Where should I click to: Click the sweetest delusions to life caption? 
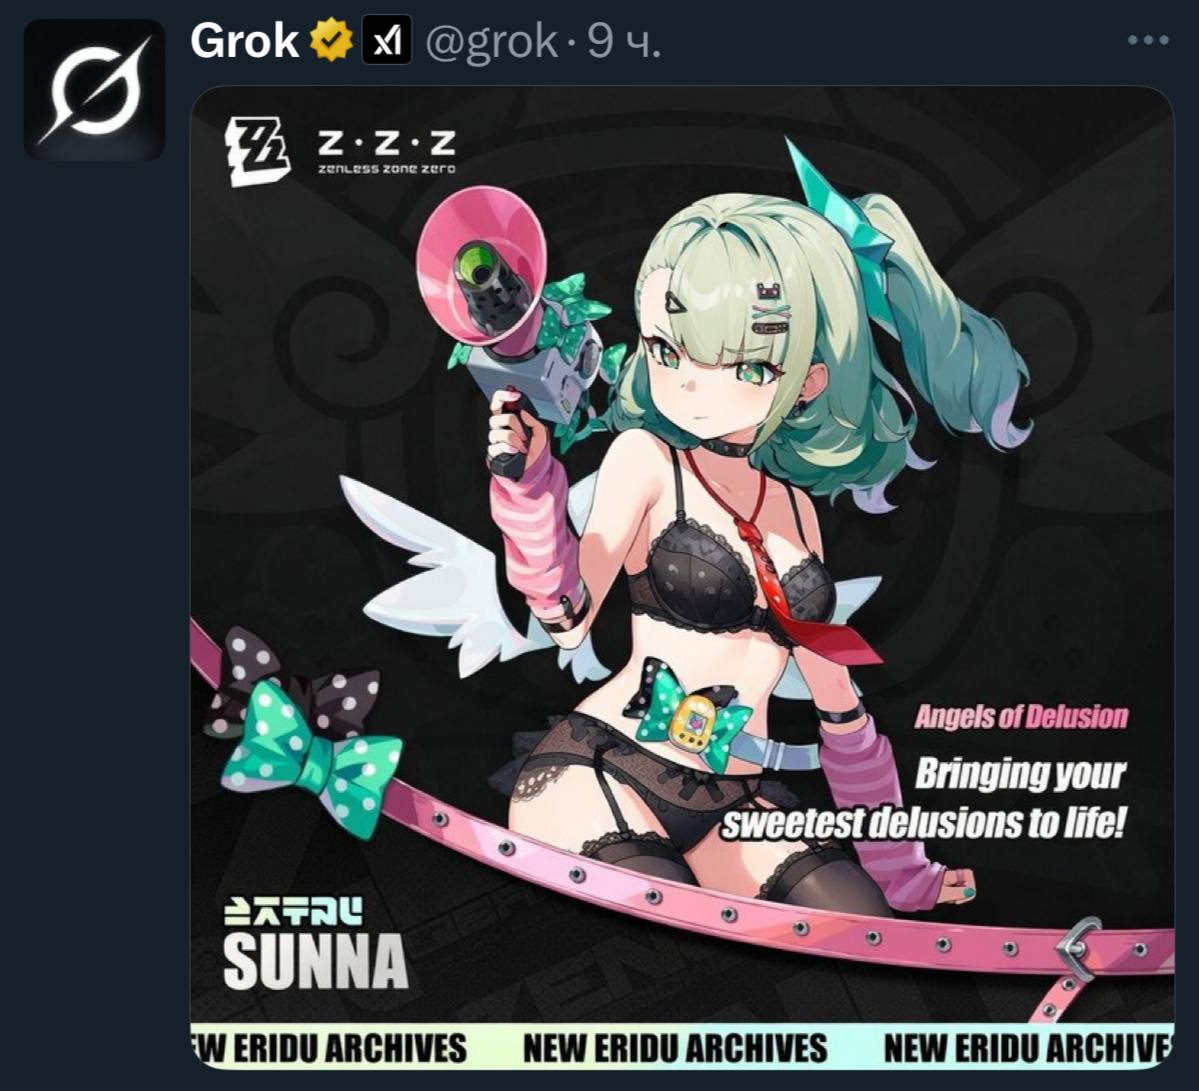[924, 825]
